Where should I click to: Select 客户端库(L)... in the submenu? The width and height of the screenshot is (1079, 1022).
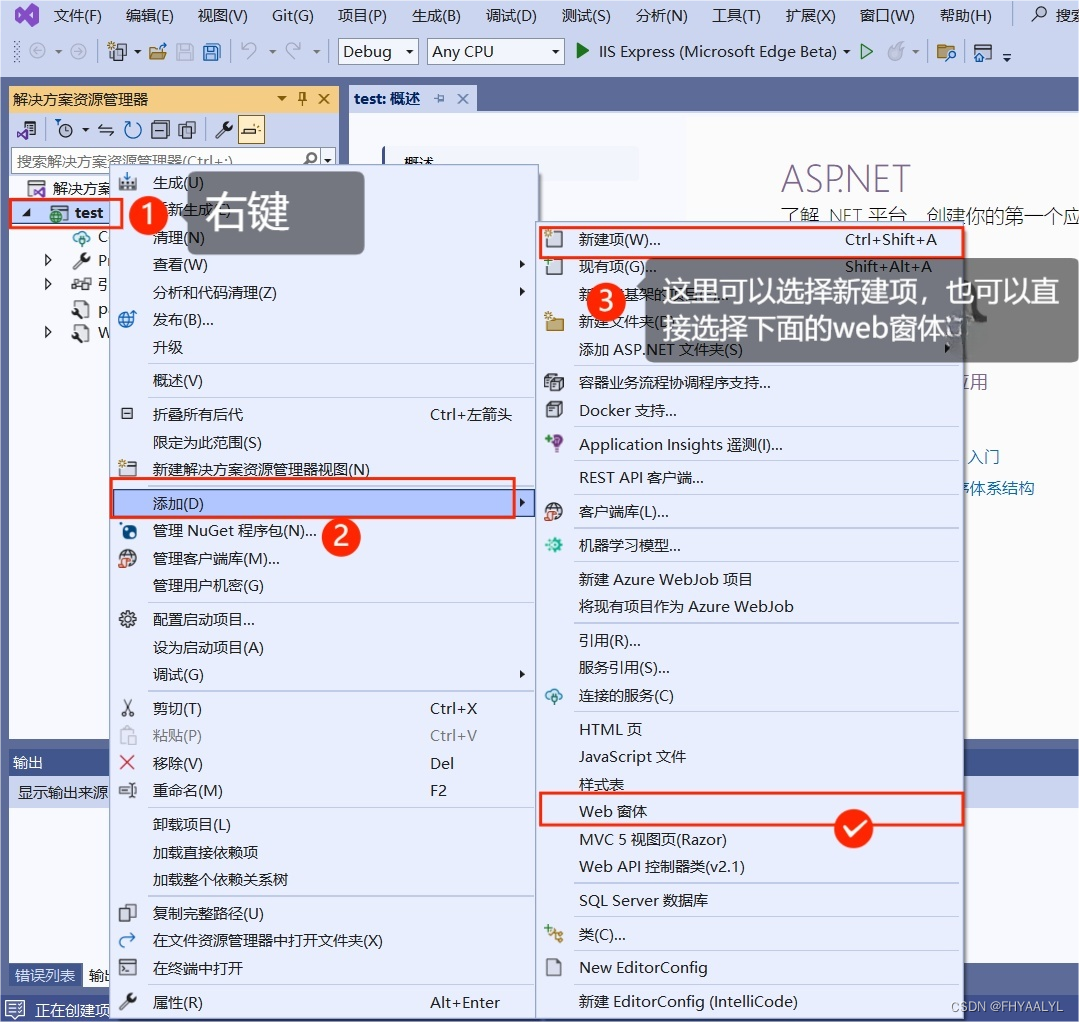tap(750, 511)
